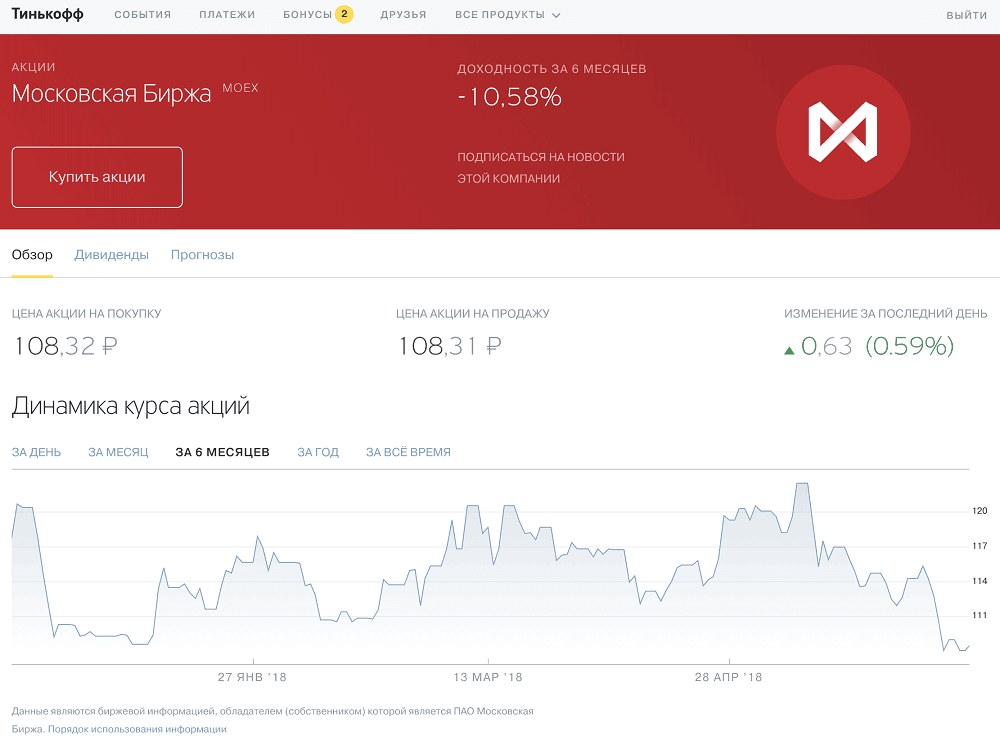Click the 13 МАР '18 axis marker
1000x736 pixels.
coord(488,677)
